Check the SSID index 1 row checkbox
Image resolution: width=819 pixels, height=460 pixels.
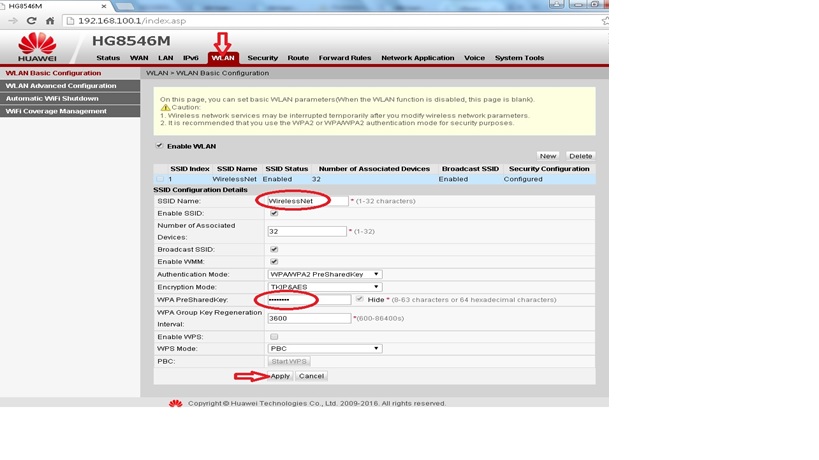point(160,179)
